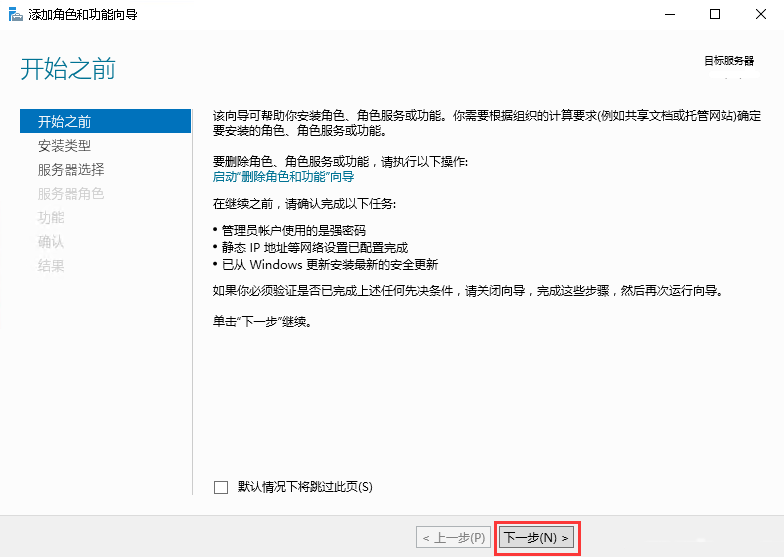Minimize the 添加角色和功能向导 window
The image size is (784, 557).
(670, 14)
